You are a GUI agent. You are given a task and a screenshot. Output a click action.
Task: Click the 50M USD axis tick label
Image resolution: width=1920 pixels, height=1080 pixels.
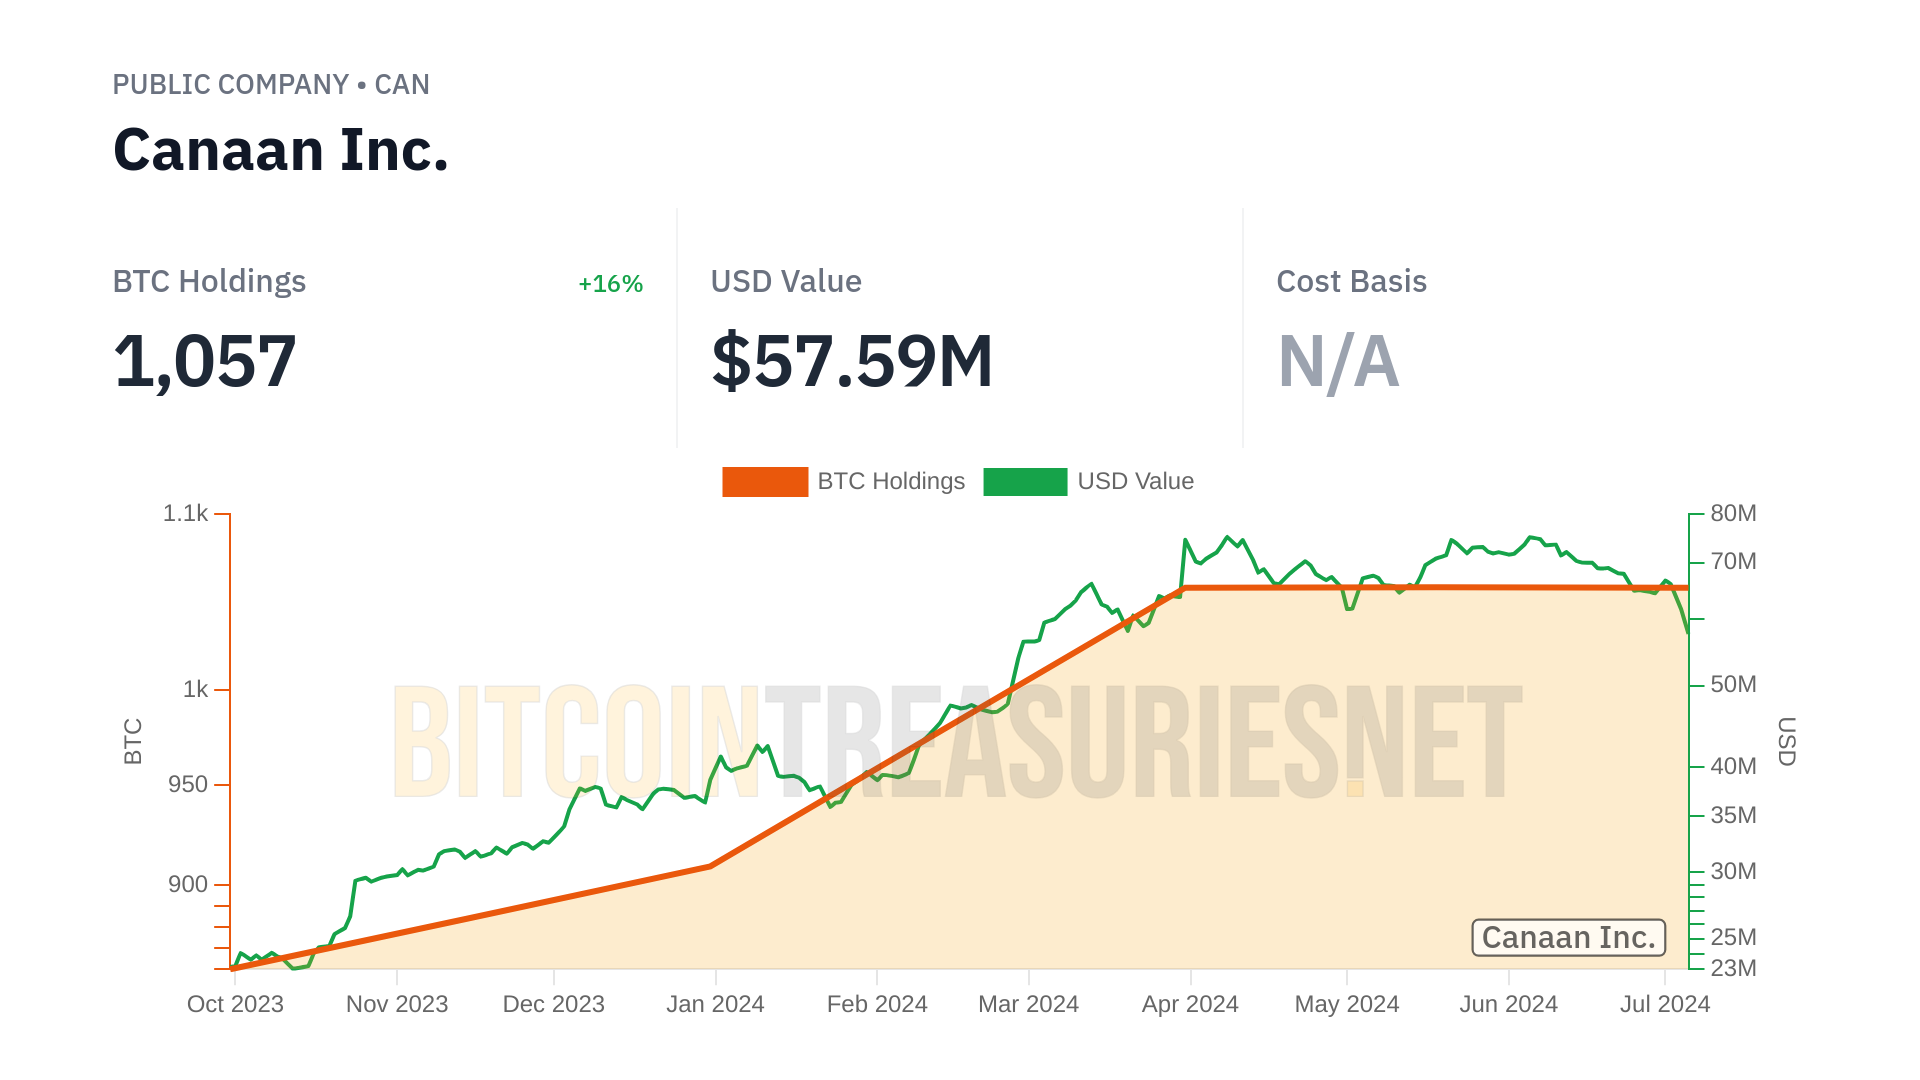(1733, 685)
